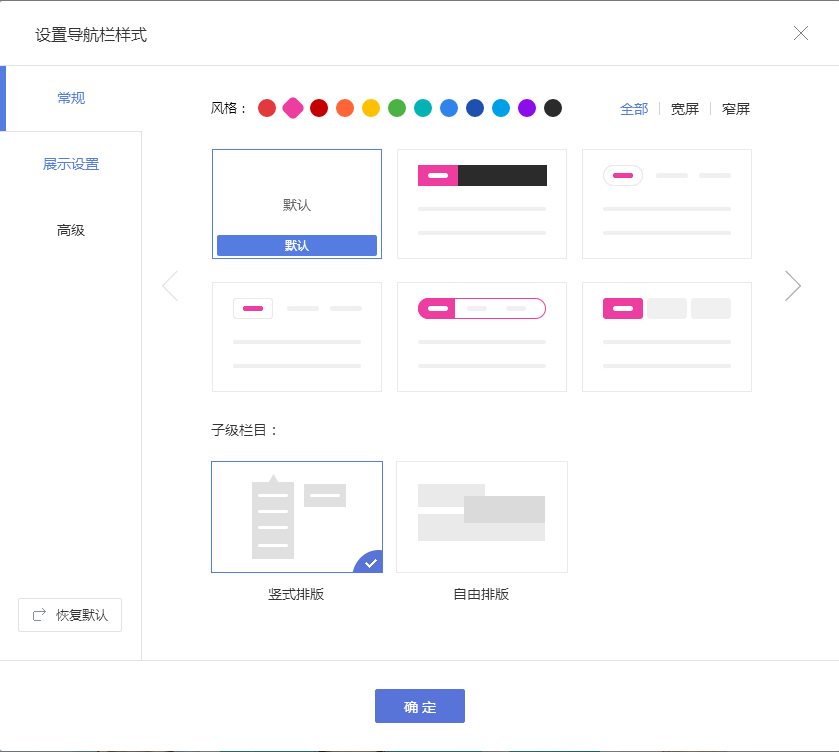Choose the black style color
Screen dimensions: 839x752
coord(553,108)
